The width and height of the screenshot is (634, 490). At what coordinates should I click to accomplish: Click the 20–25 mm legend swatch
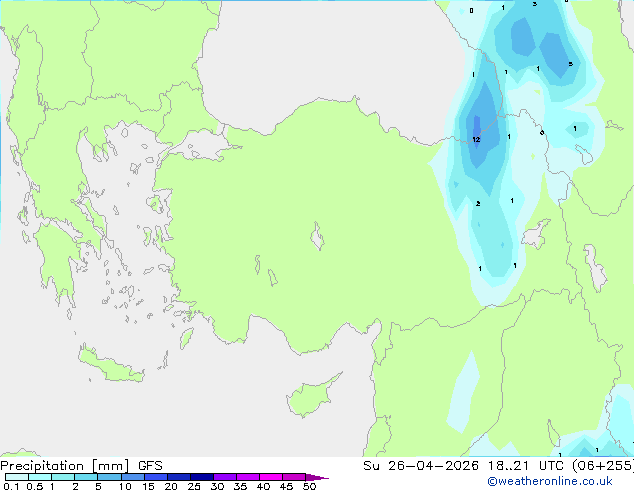(x=178, y=477)
